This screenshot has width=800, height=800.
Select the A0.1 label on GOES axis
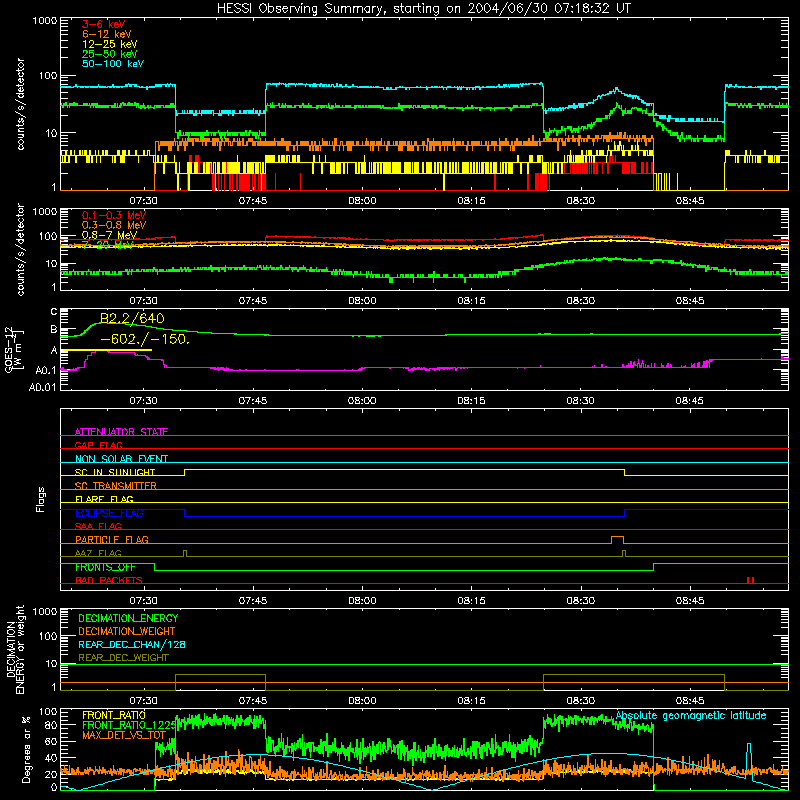coord(46,370)
